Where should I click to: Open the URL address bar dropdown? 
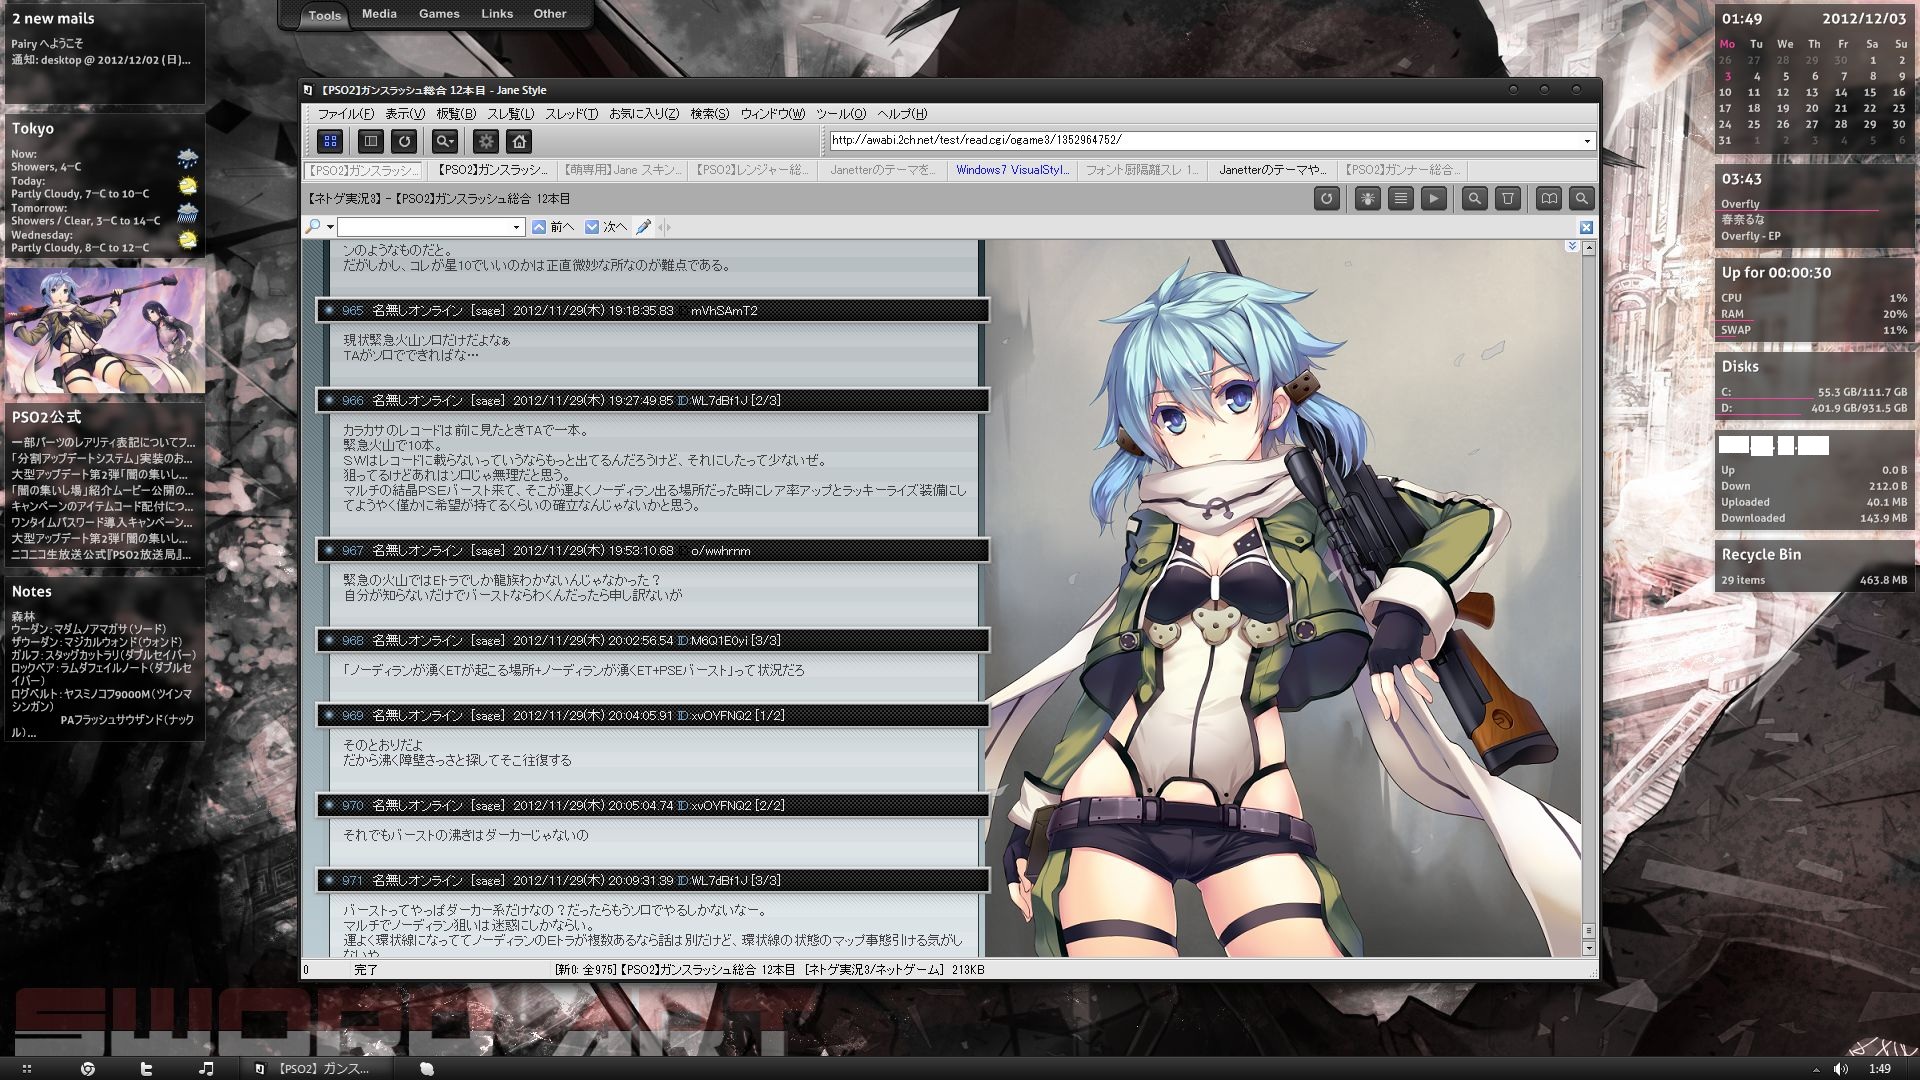click(1587, 141)
